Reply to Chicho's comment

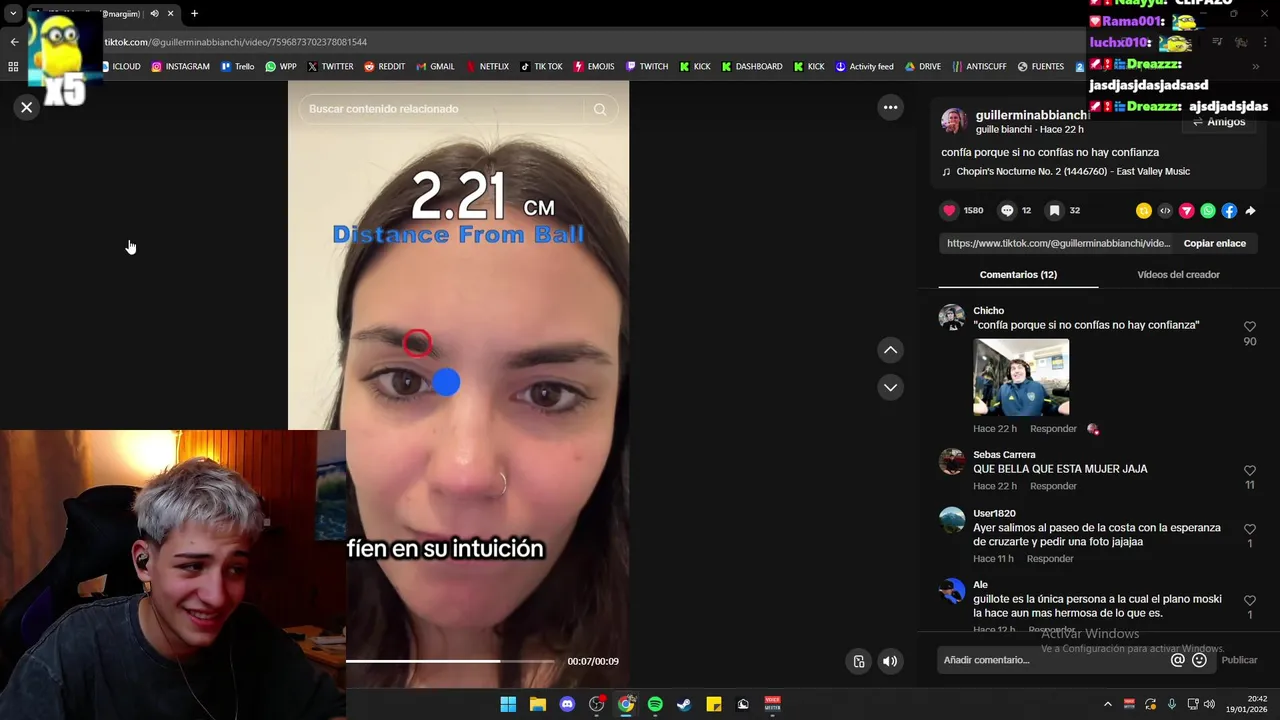pyautogui.click(x=1053, y=428)
